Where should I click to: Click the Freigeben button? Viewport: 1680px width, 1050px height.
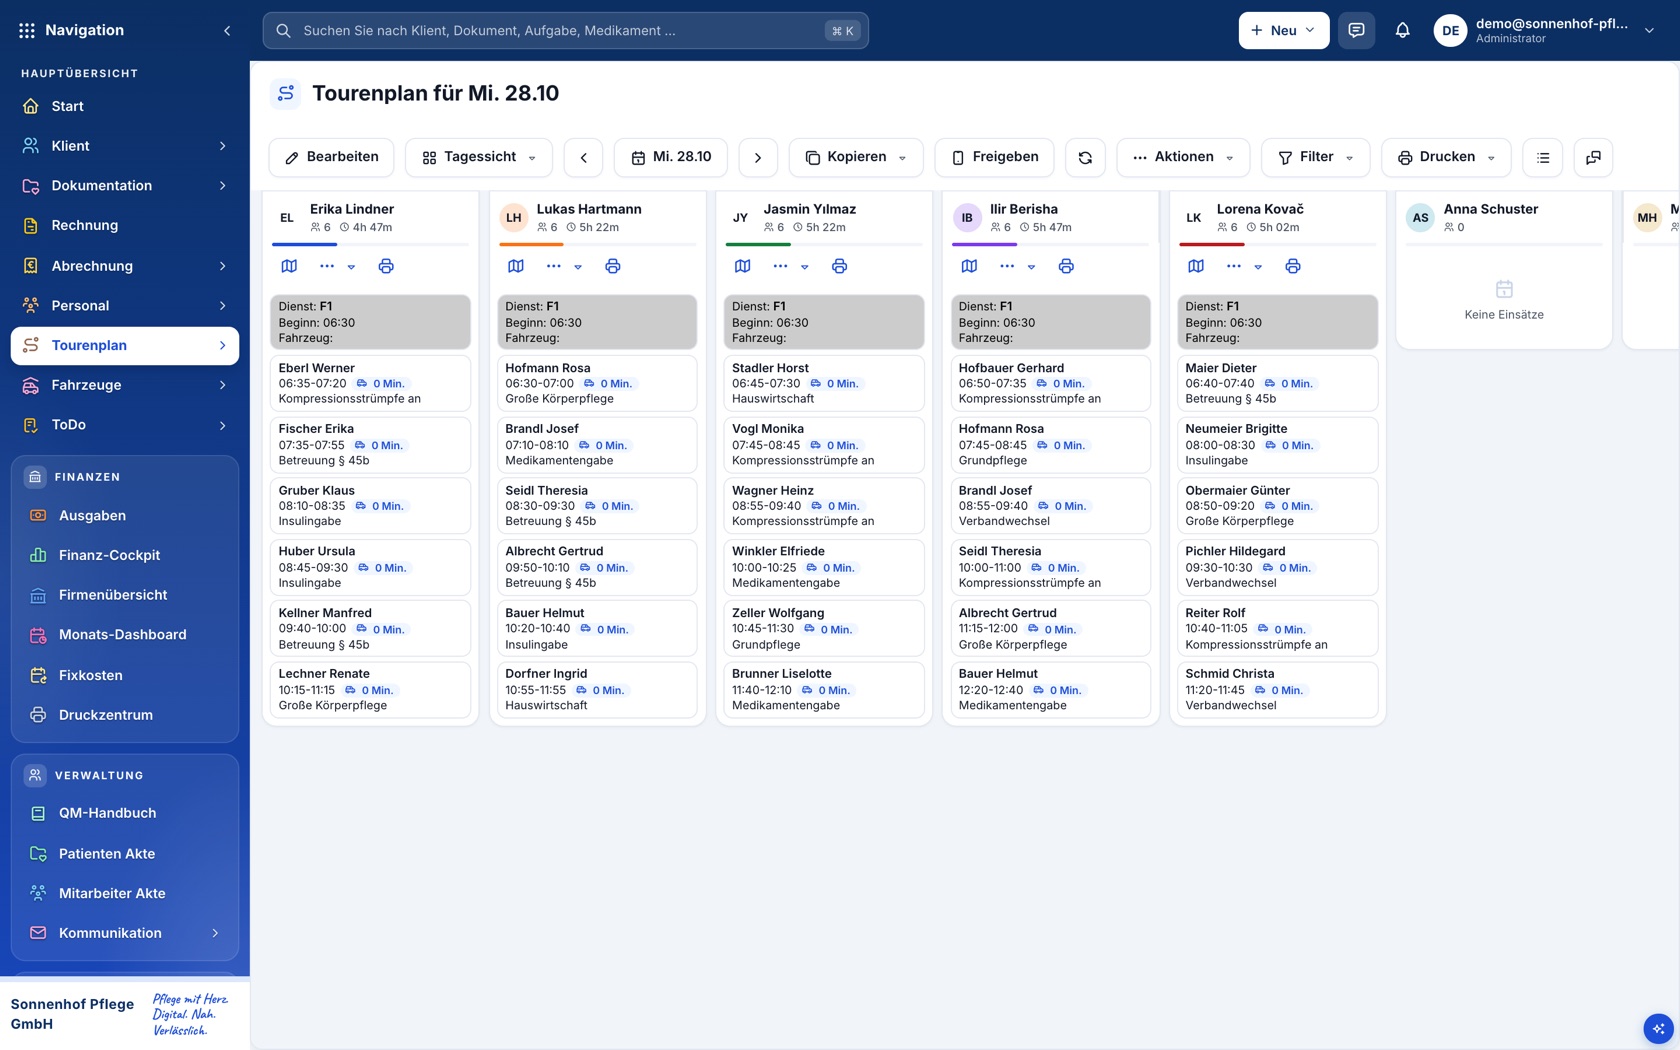[994, 158]
